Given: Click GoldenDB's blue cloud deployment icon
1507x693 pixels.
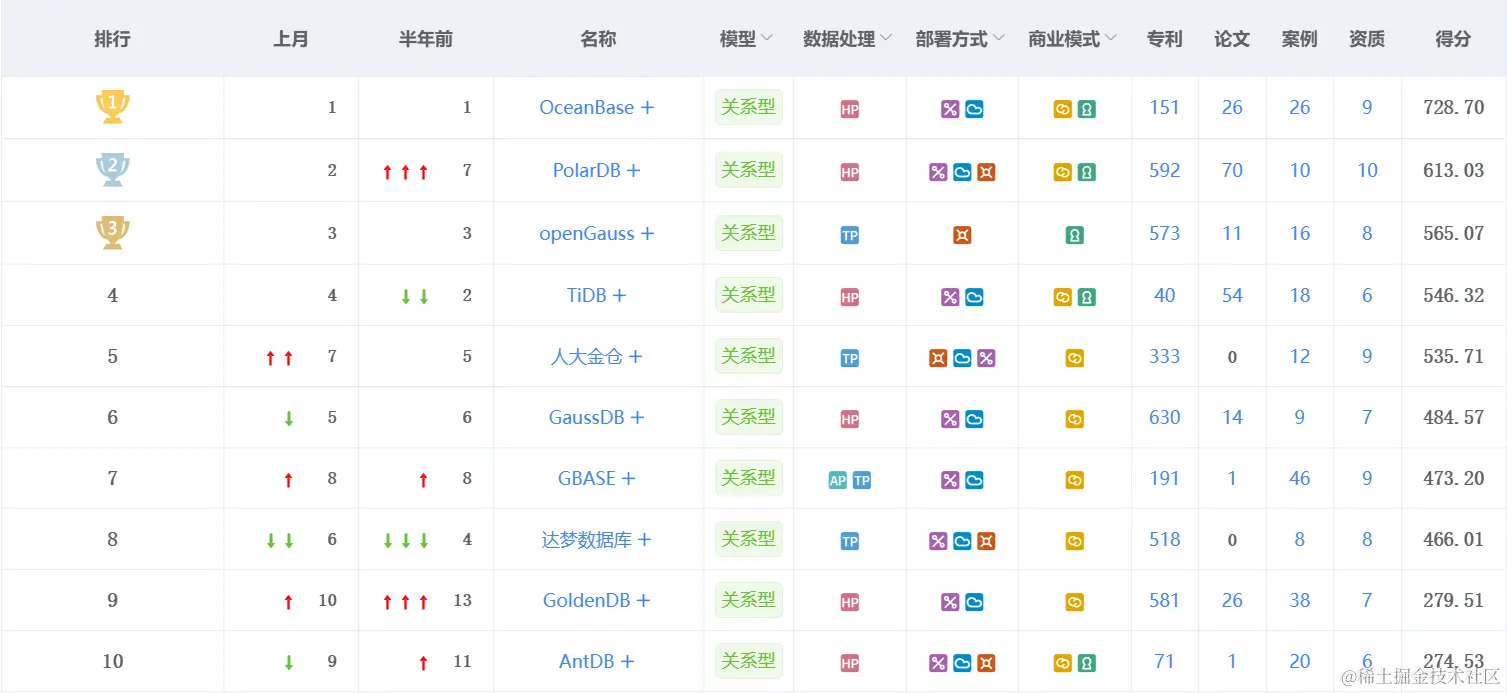Looking at the screenshot, I should 974,603.
